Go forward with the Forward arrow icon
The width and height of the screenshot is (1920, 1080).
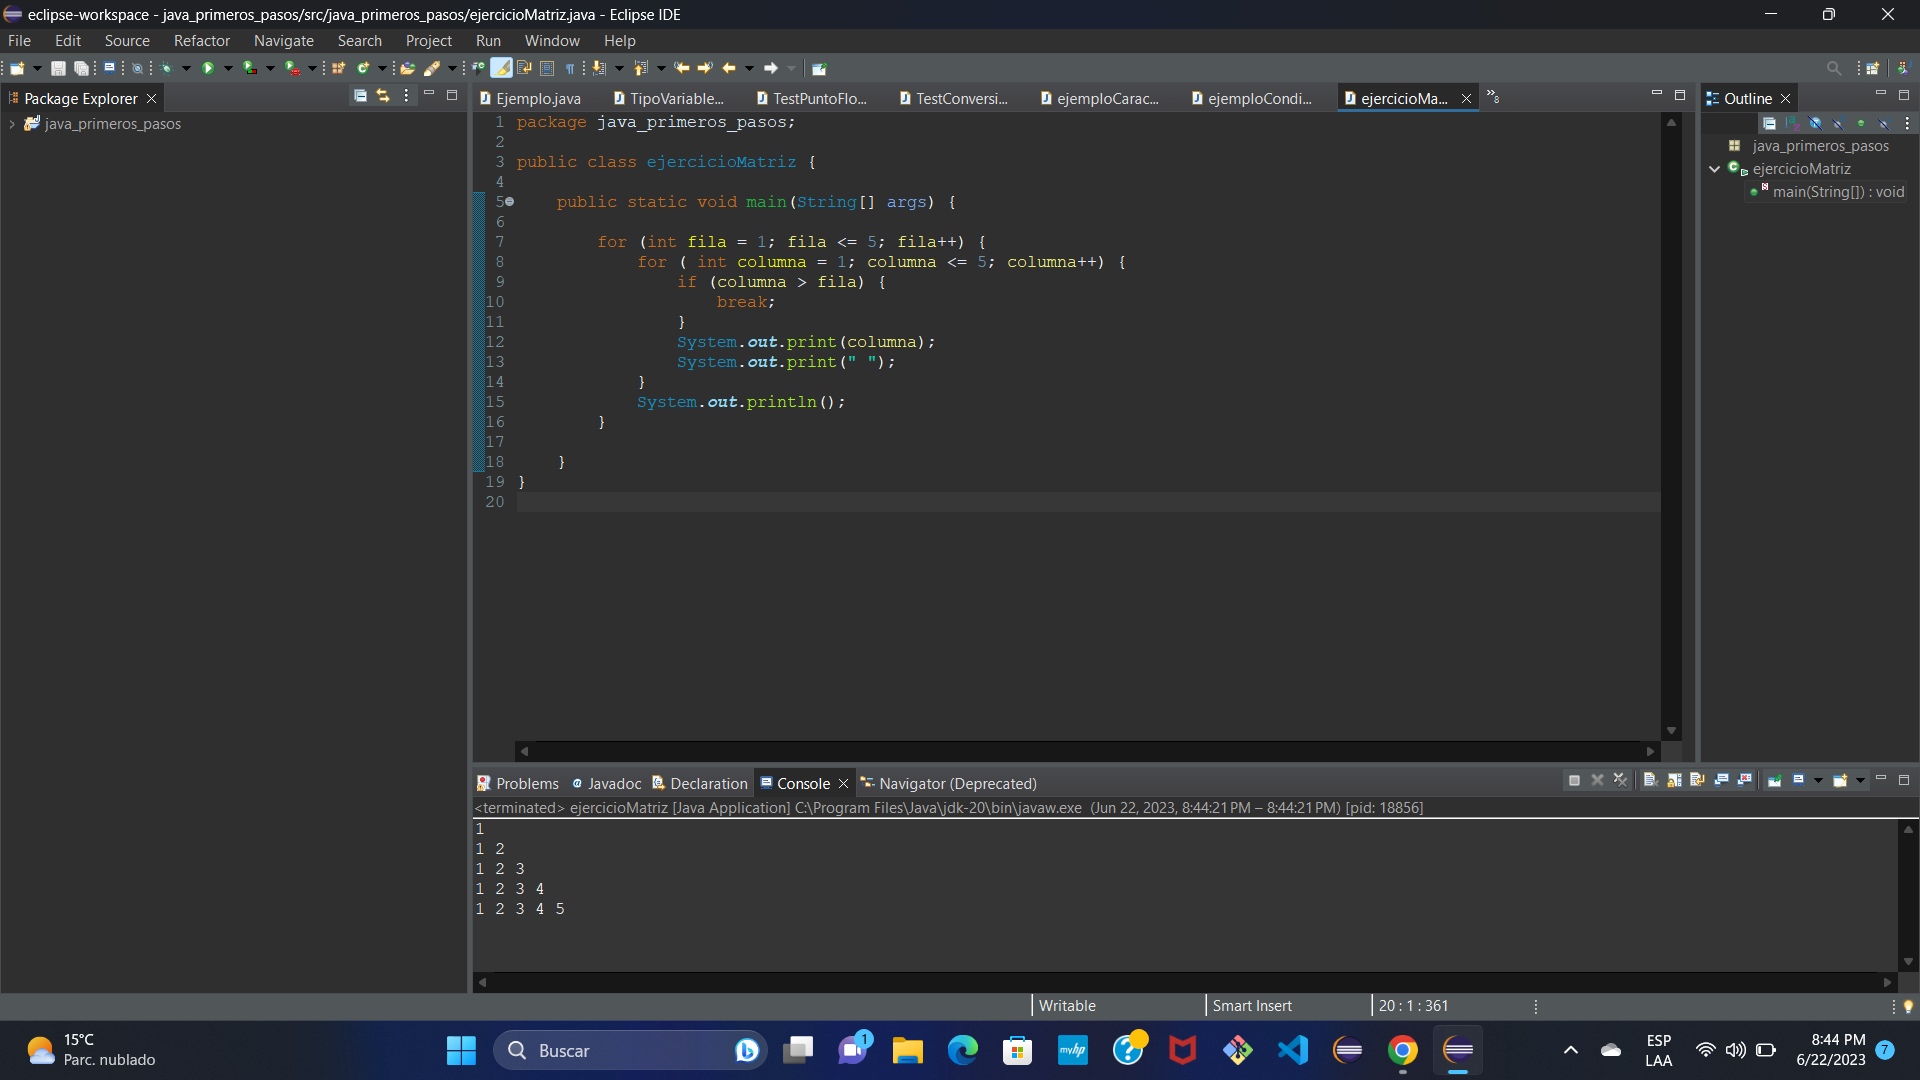[771, 68]
